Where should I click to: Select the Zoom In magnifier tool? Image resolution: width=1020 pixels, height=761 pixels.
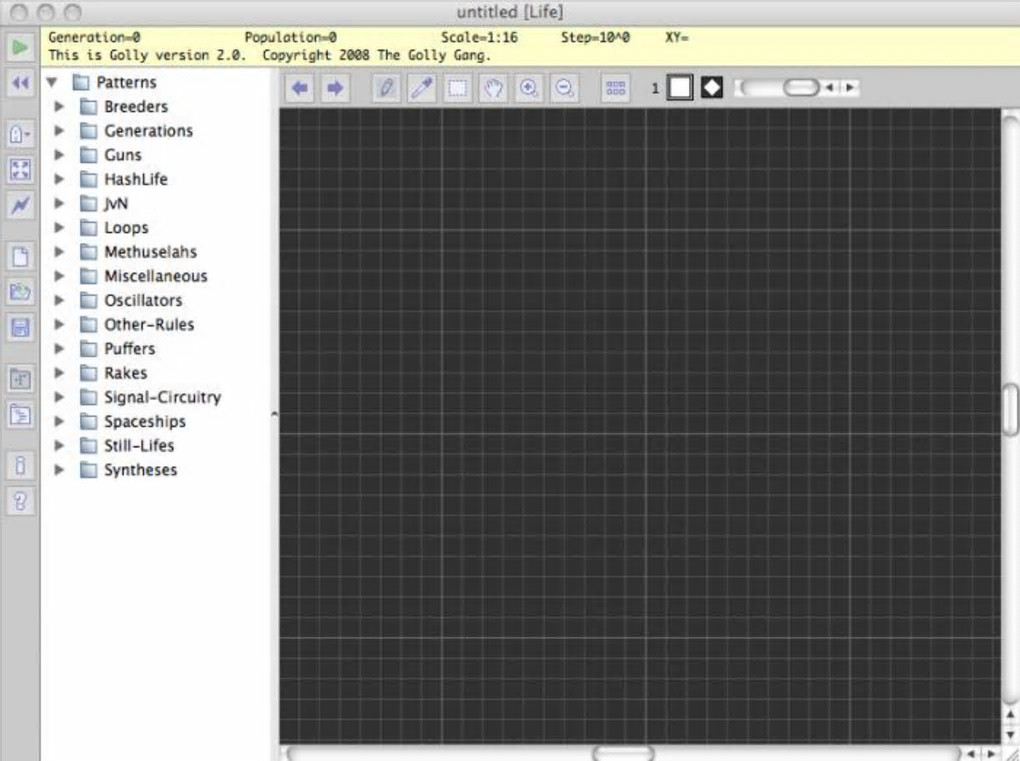coord(529,88)
